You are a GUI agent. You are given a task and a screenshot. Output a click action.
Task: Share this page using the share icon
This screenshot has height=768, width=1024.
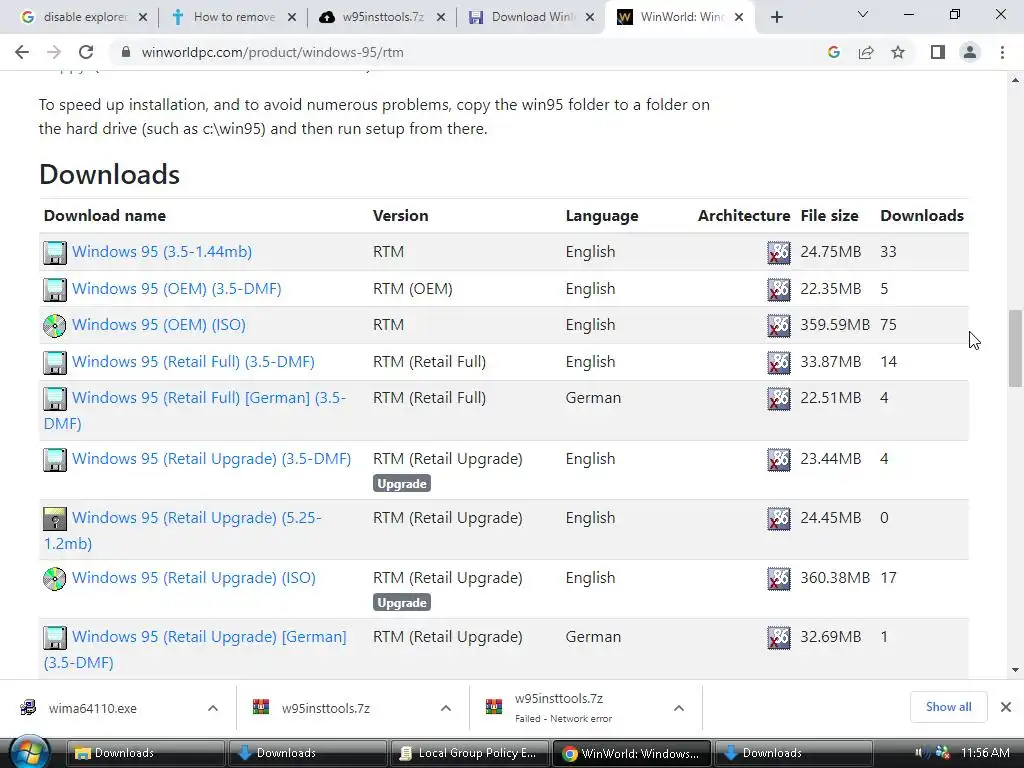click(866, 52)
